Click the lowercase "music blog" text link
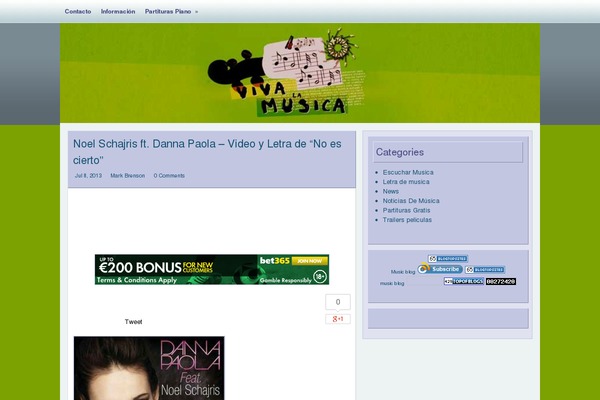 coord(392,284)
